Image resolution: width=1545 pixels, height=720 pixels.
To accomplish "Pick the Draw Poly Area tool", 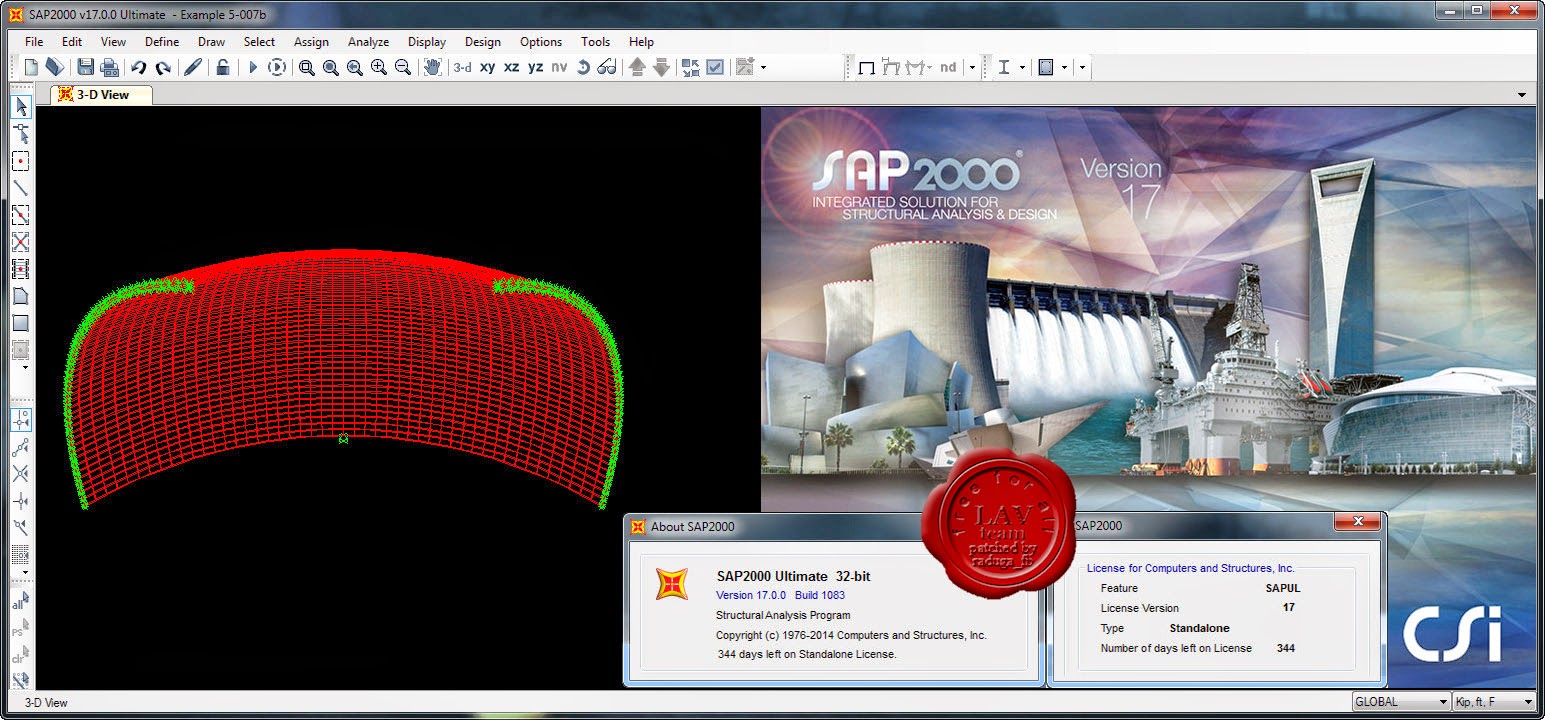I will coord(20,296).
